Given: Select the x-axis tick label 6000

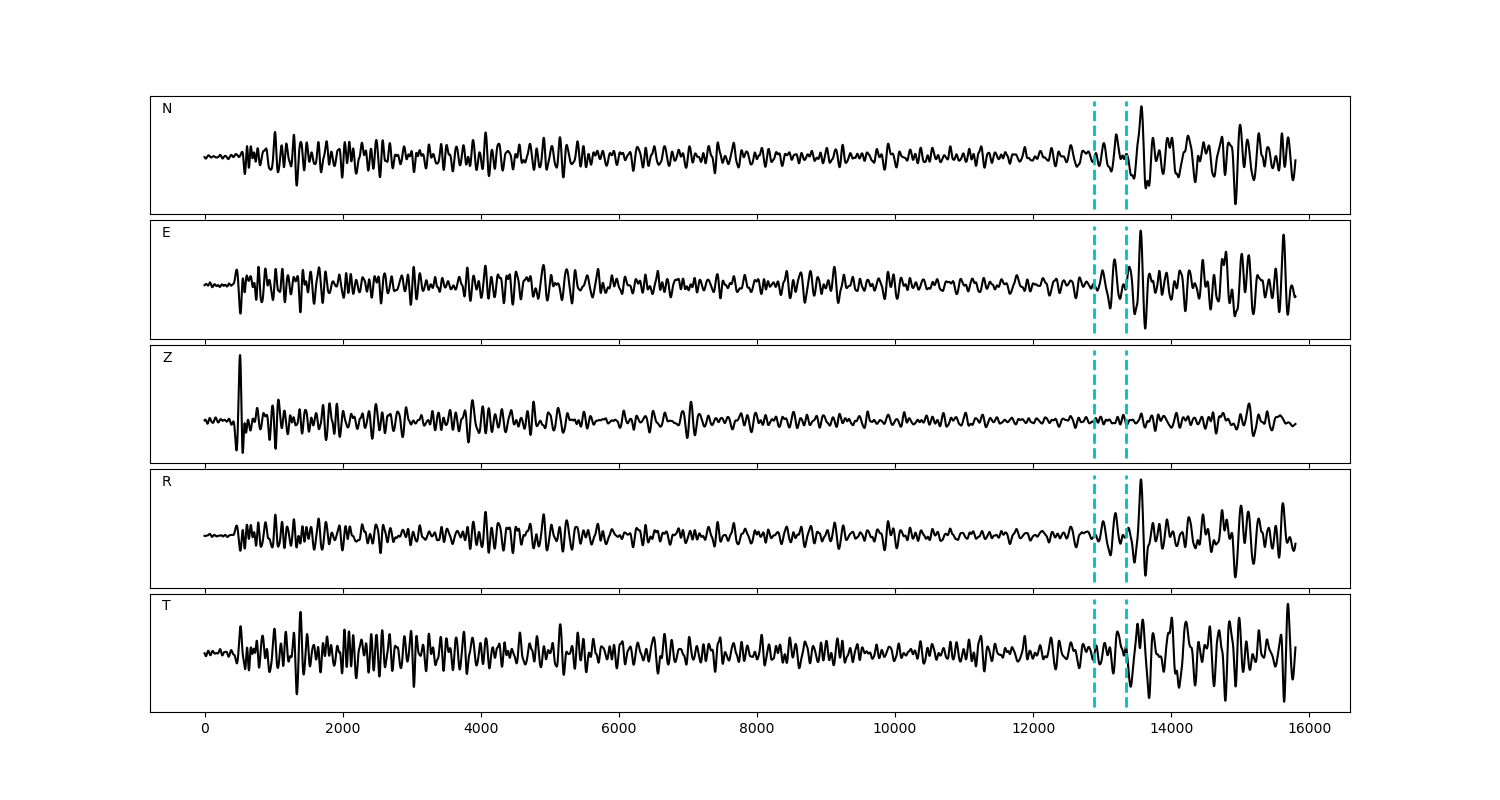Looking at the screenshot, I should point(619,729).
